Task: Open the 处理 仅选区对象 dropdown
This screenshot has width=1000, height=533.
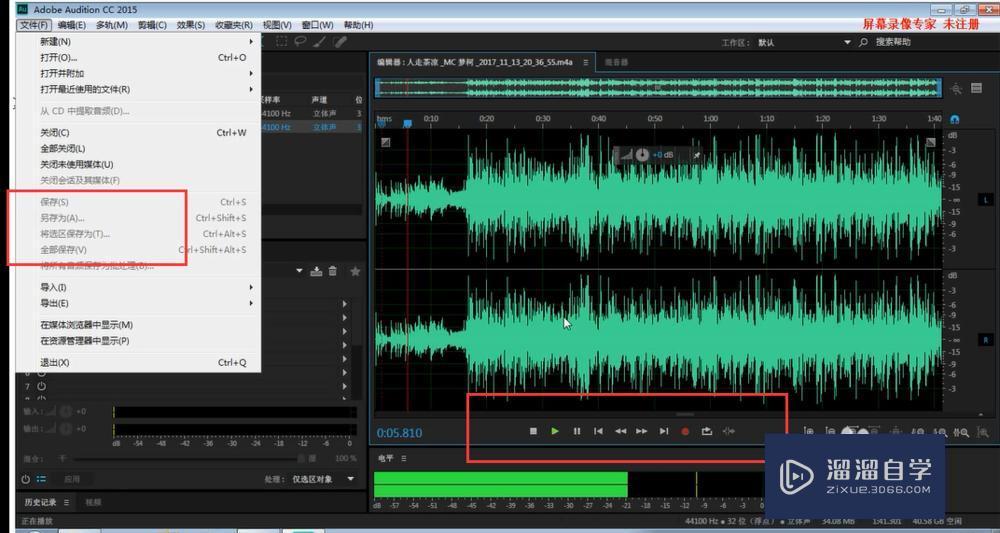Action: click(x=323, y=479)
